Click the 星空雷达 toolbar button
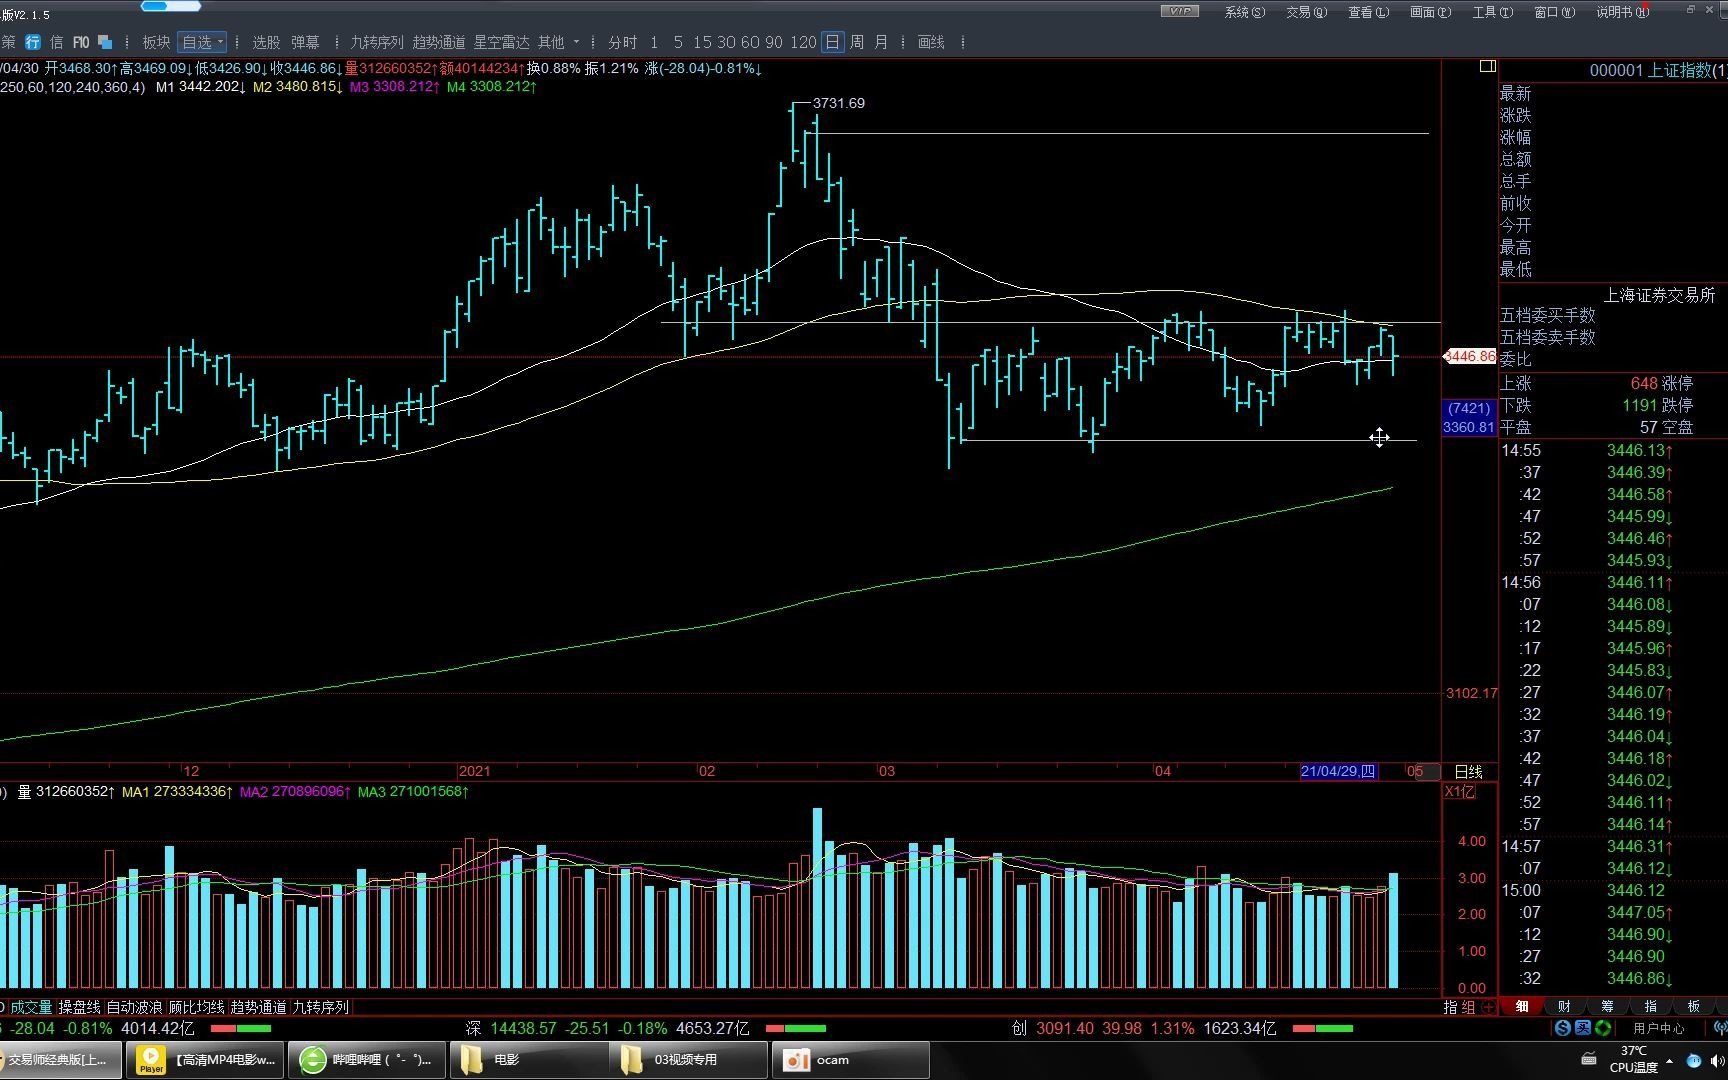The image size is (1728, 1080). click(x=501, y=42)
